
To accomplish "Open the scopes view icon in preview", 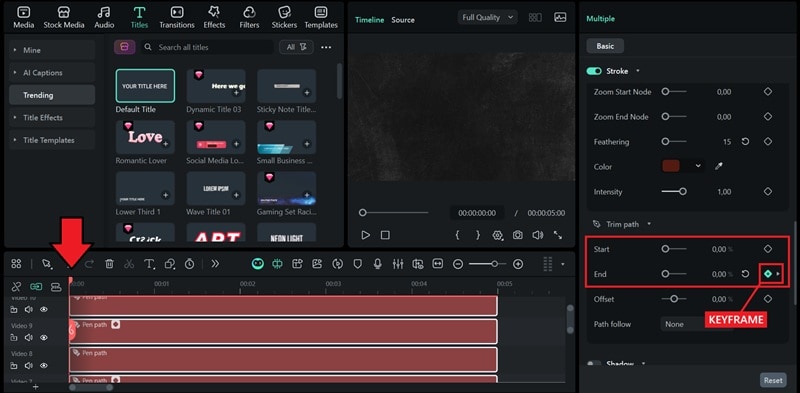I will (x=560, y=17).
